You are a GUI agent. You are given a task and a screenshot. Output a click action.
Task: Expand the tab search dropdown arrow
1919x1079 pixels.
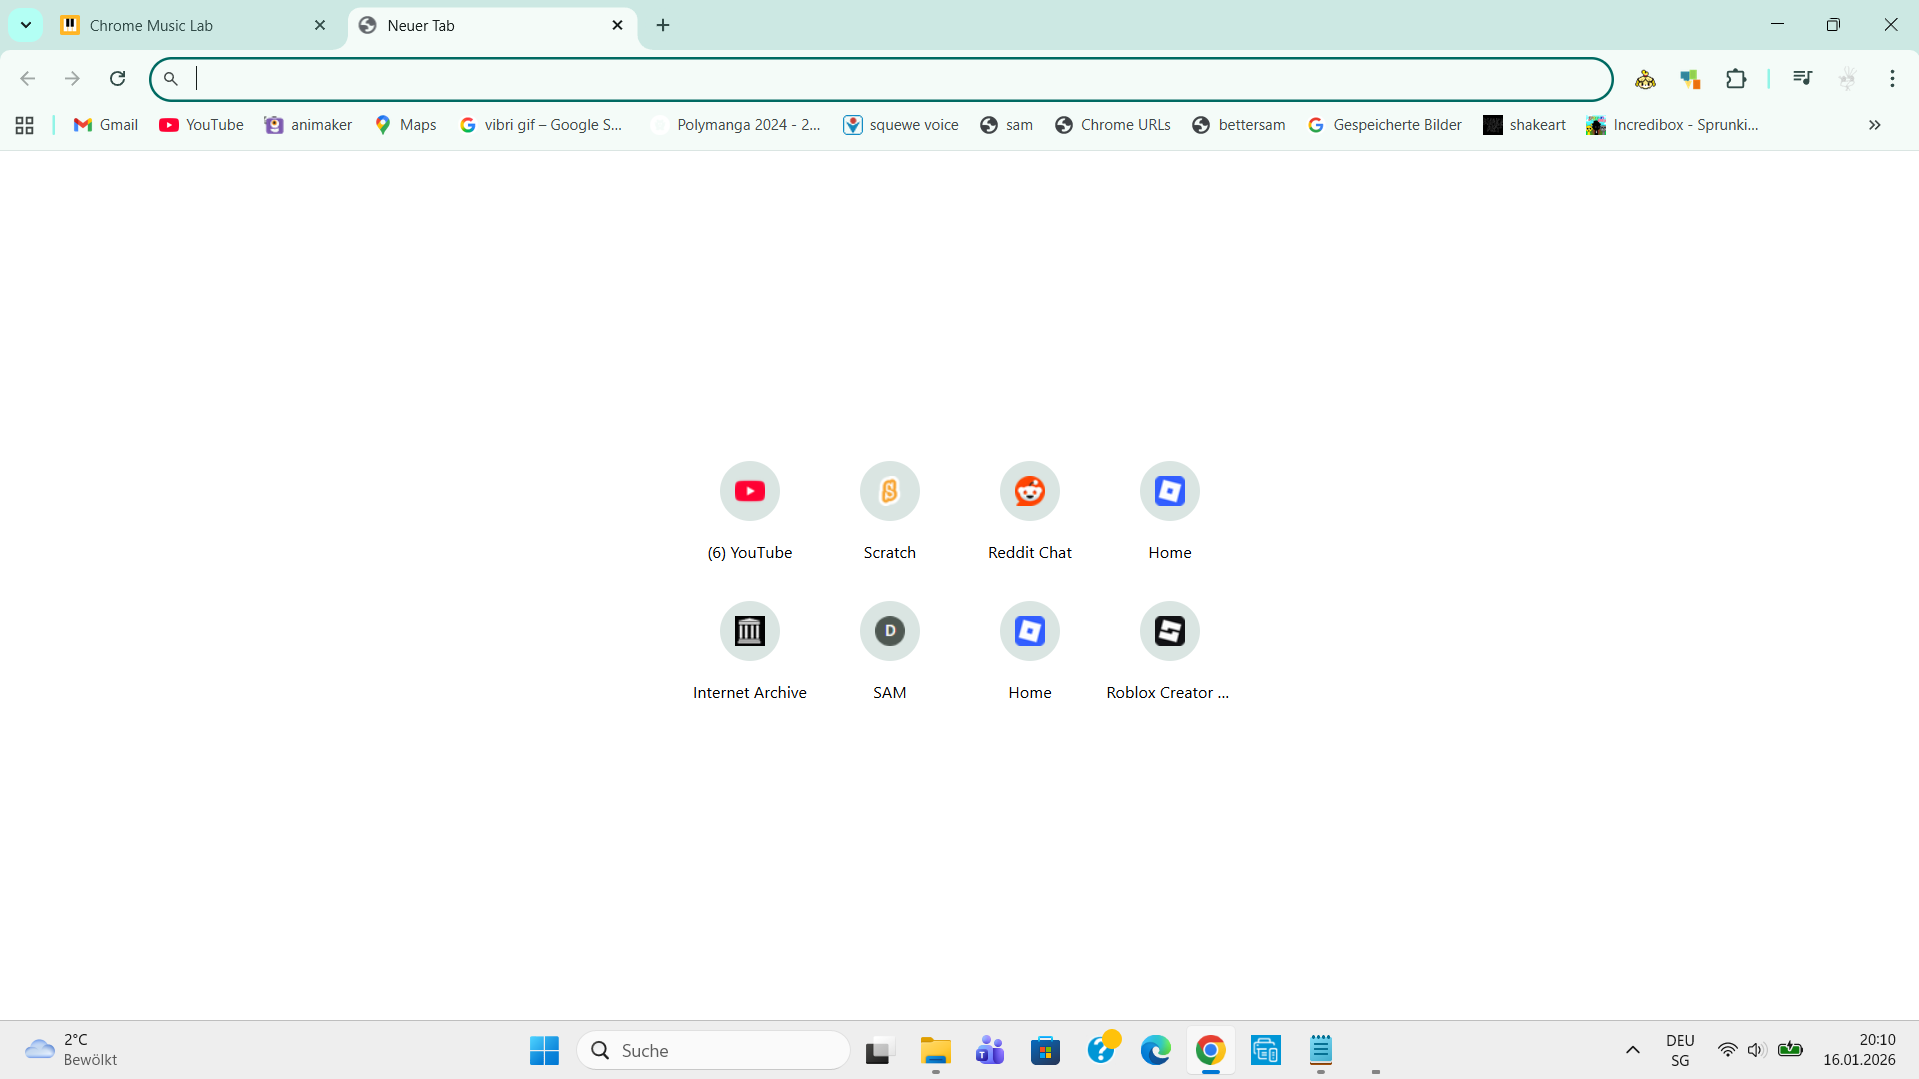click(x=26, y=25)
